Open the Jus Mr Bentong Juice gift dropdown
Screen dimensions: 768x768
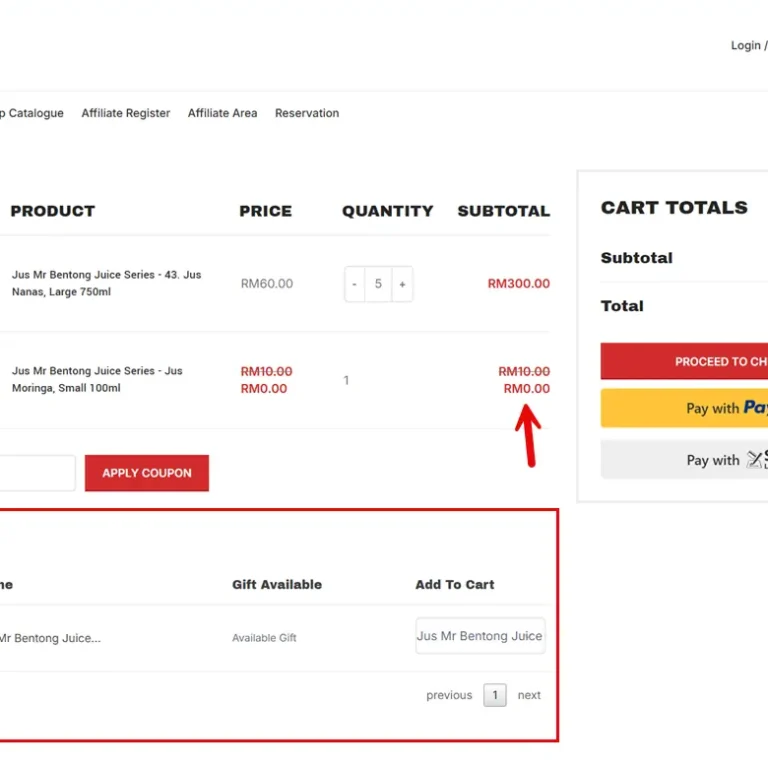pyautogui.click(x=480, y=636)
